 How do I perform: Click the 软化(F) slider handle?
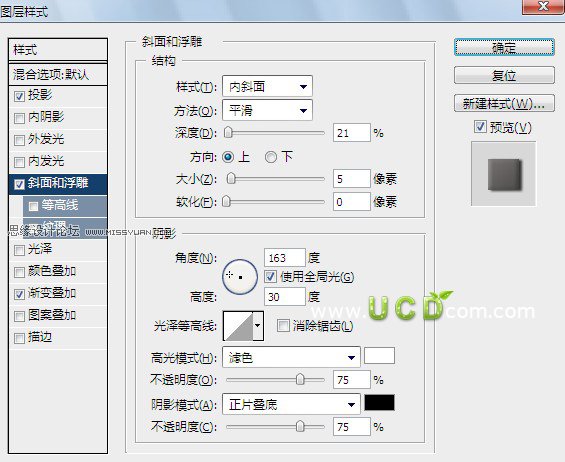(x=226, y=201)
